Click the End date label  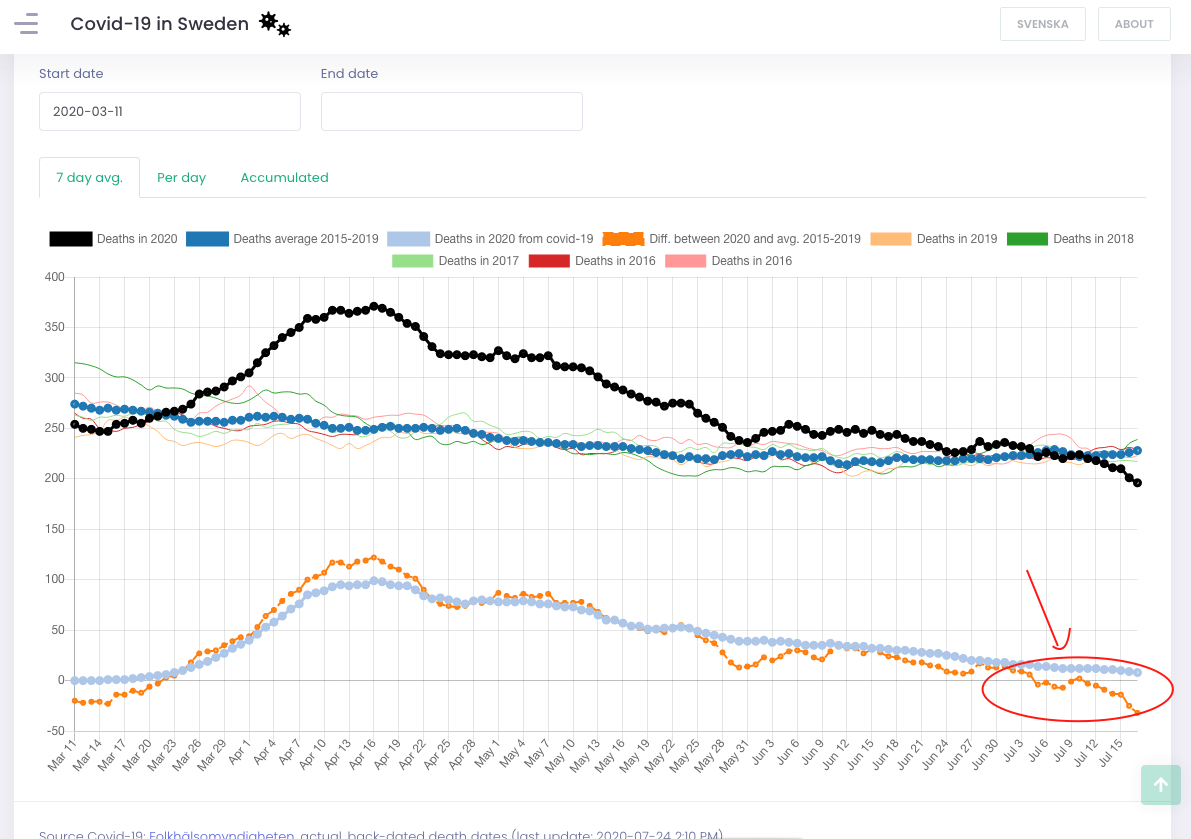click(x=349, y=74)
